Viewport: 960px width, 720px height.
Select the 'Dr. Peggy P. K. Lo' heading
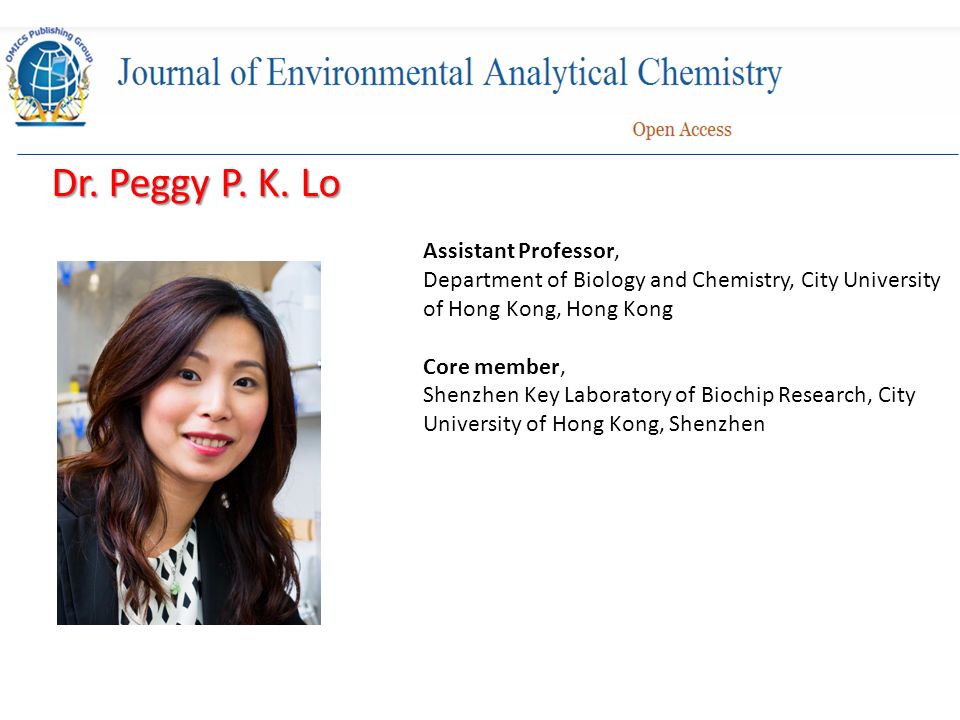coord(197,184)
